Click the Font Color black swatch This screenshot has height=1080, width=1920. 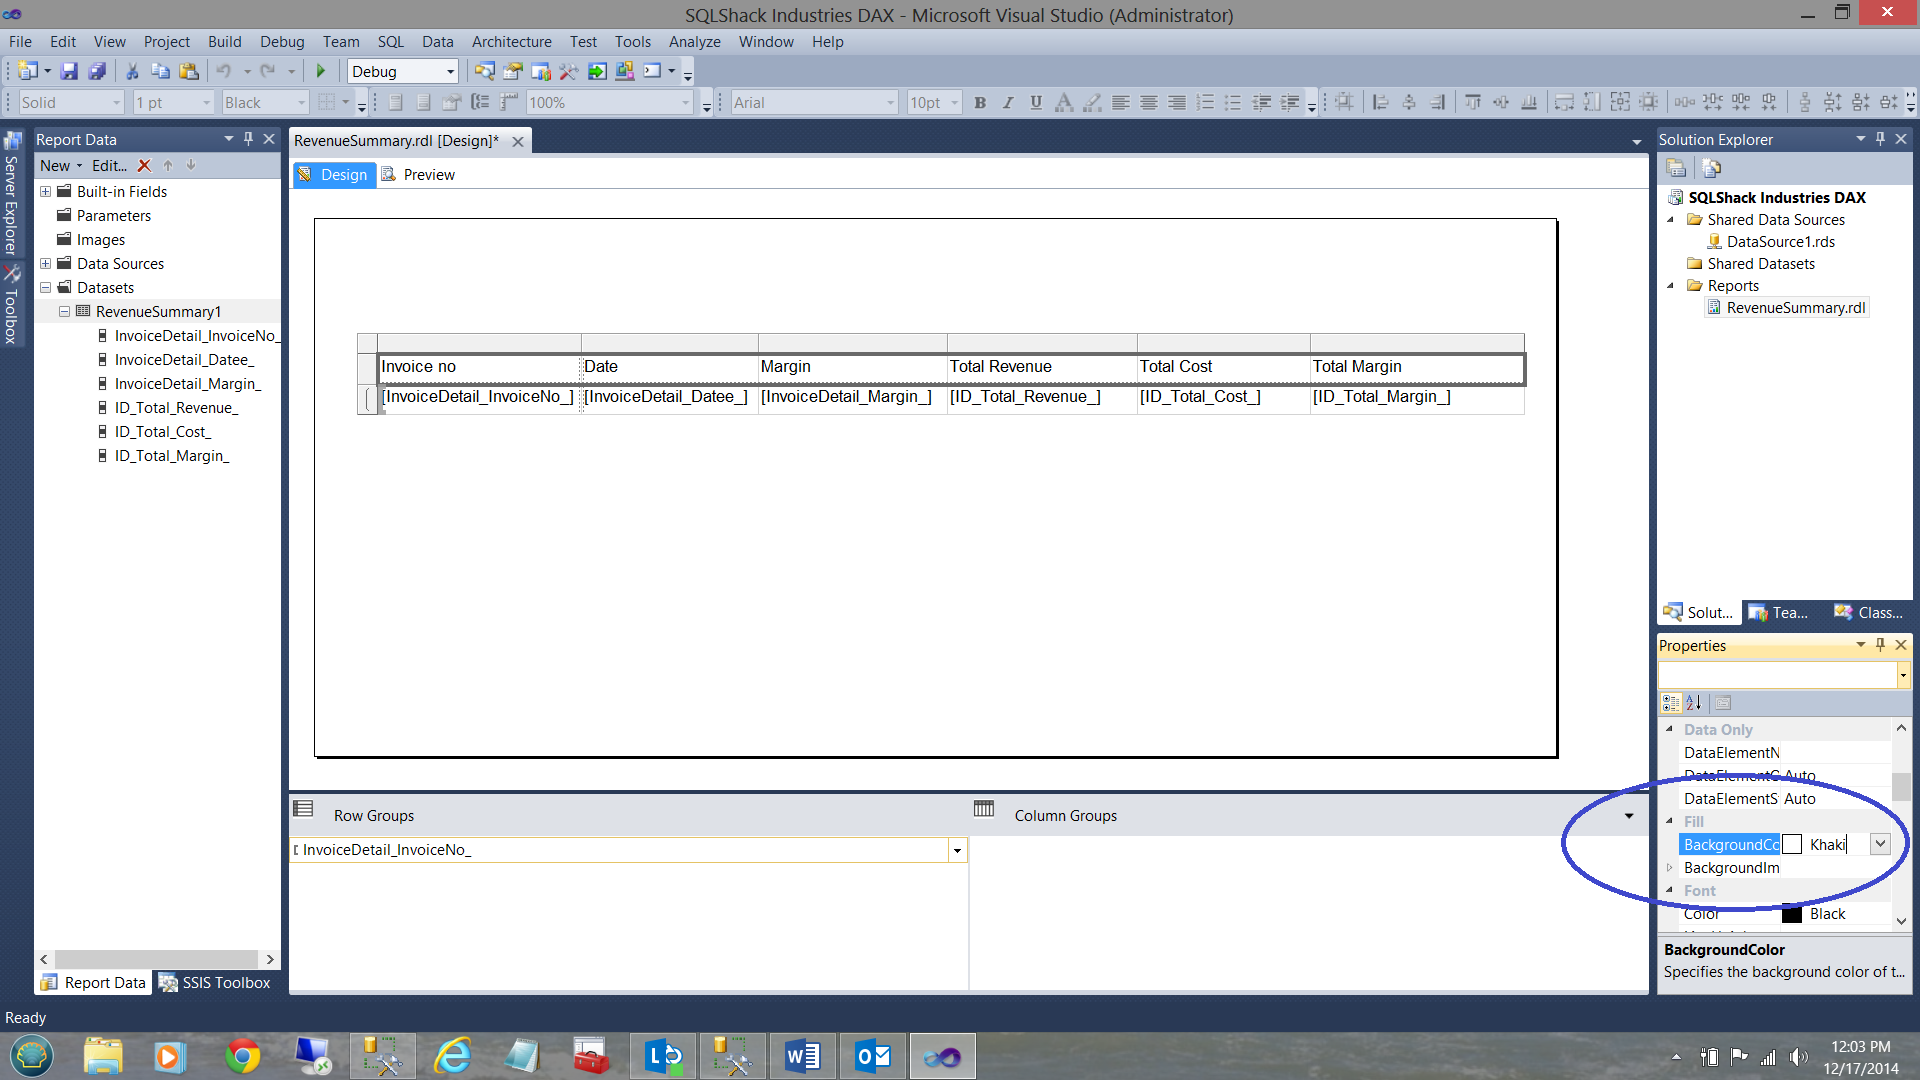(x=1792, y=914)
